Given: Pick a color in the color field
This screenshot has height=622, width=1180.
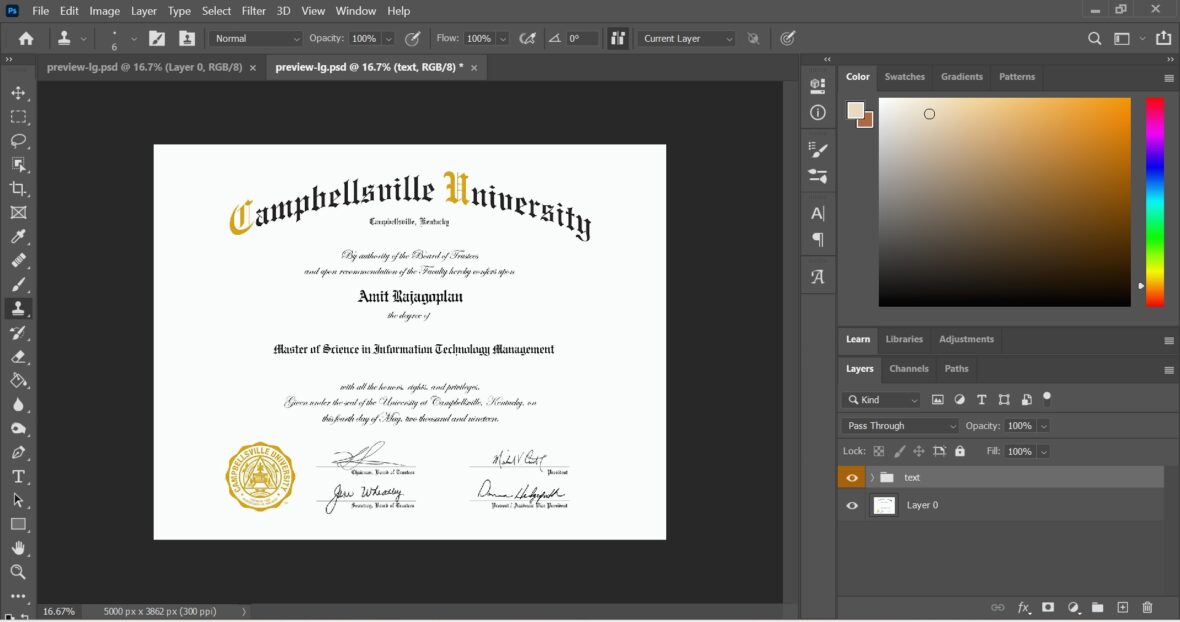Looking at the screenshot, I should [x=1004, y=202].
